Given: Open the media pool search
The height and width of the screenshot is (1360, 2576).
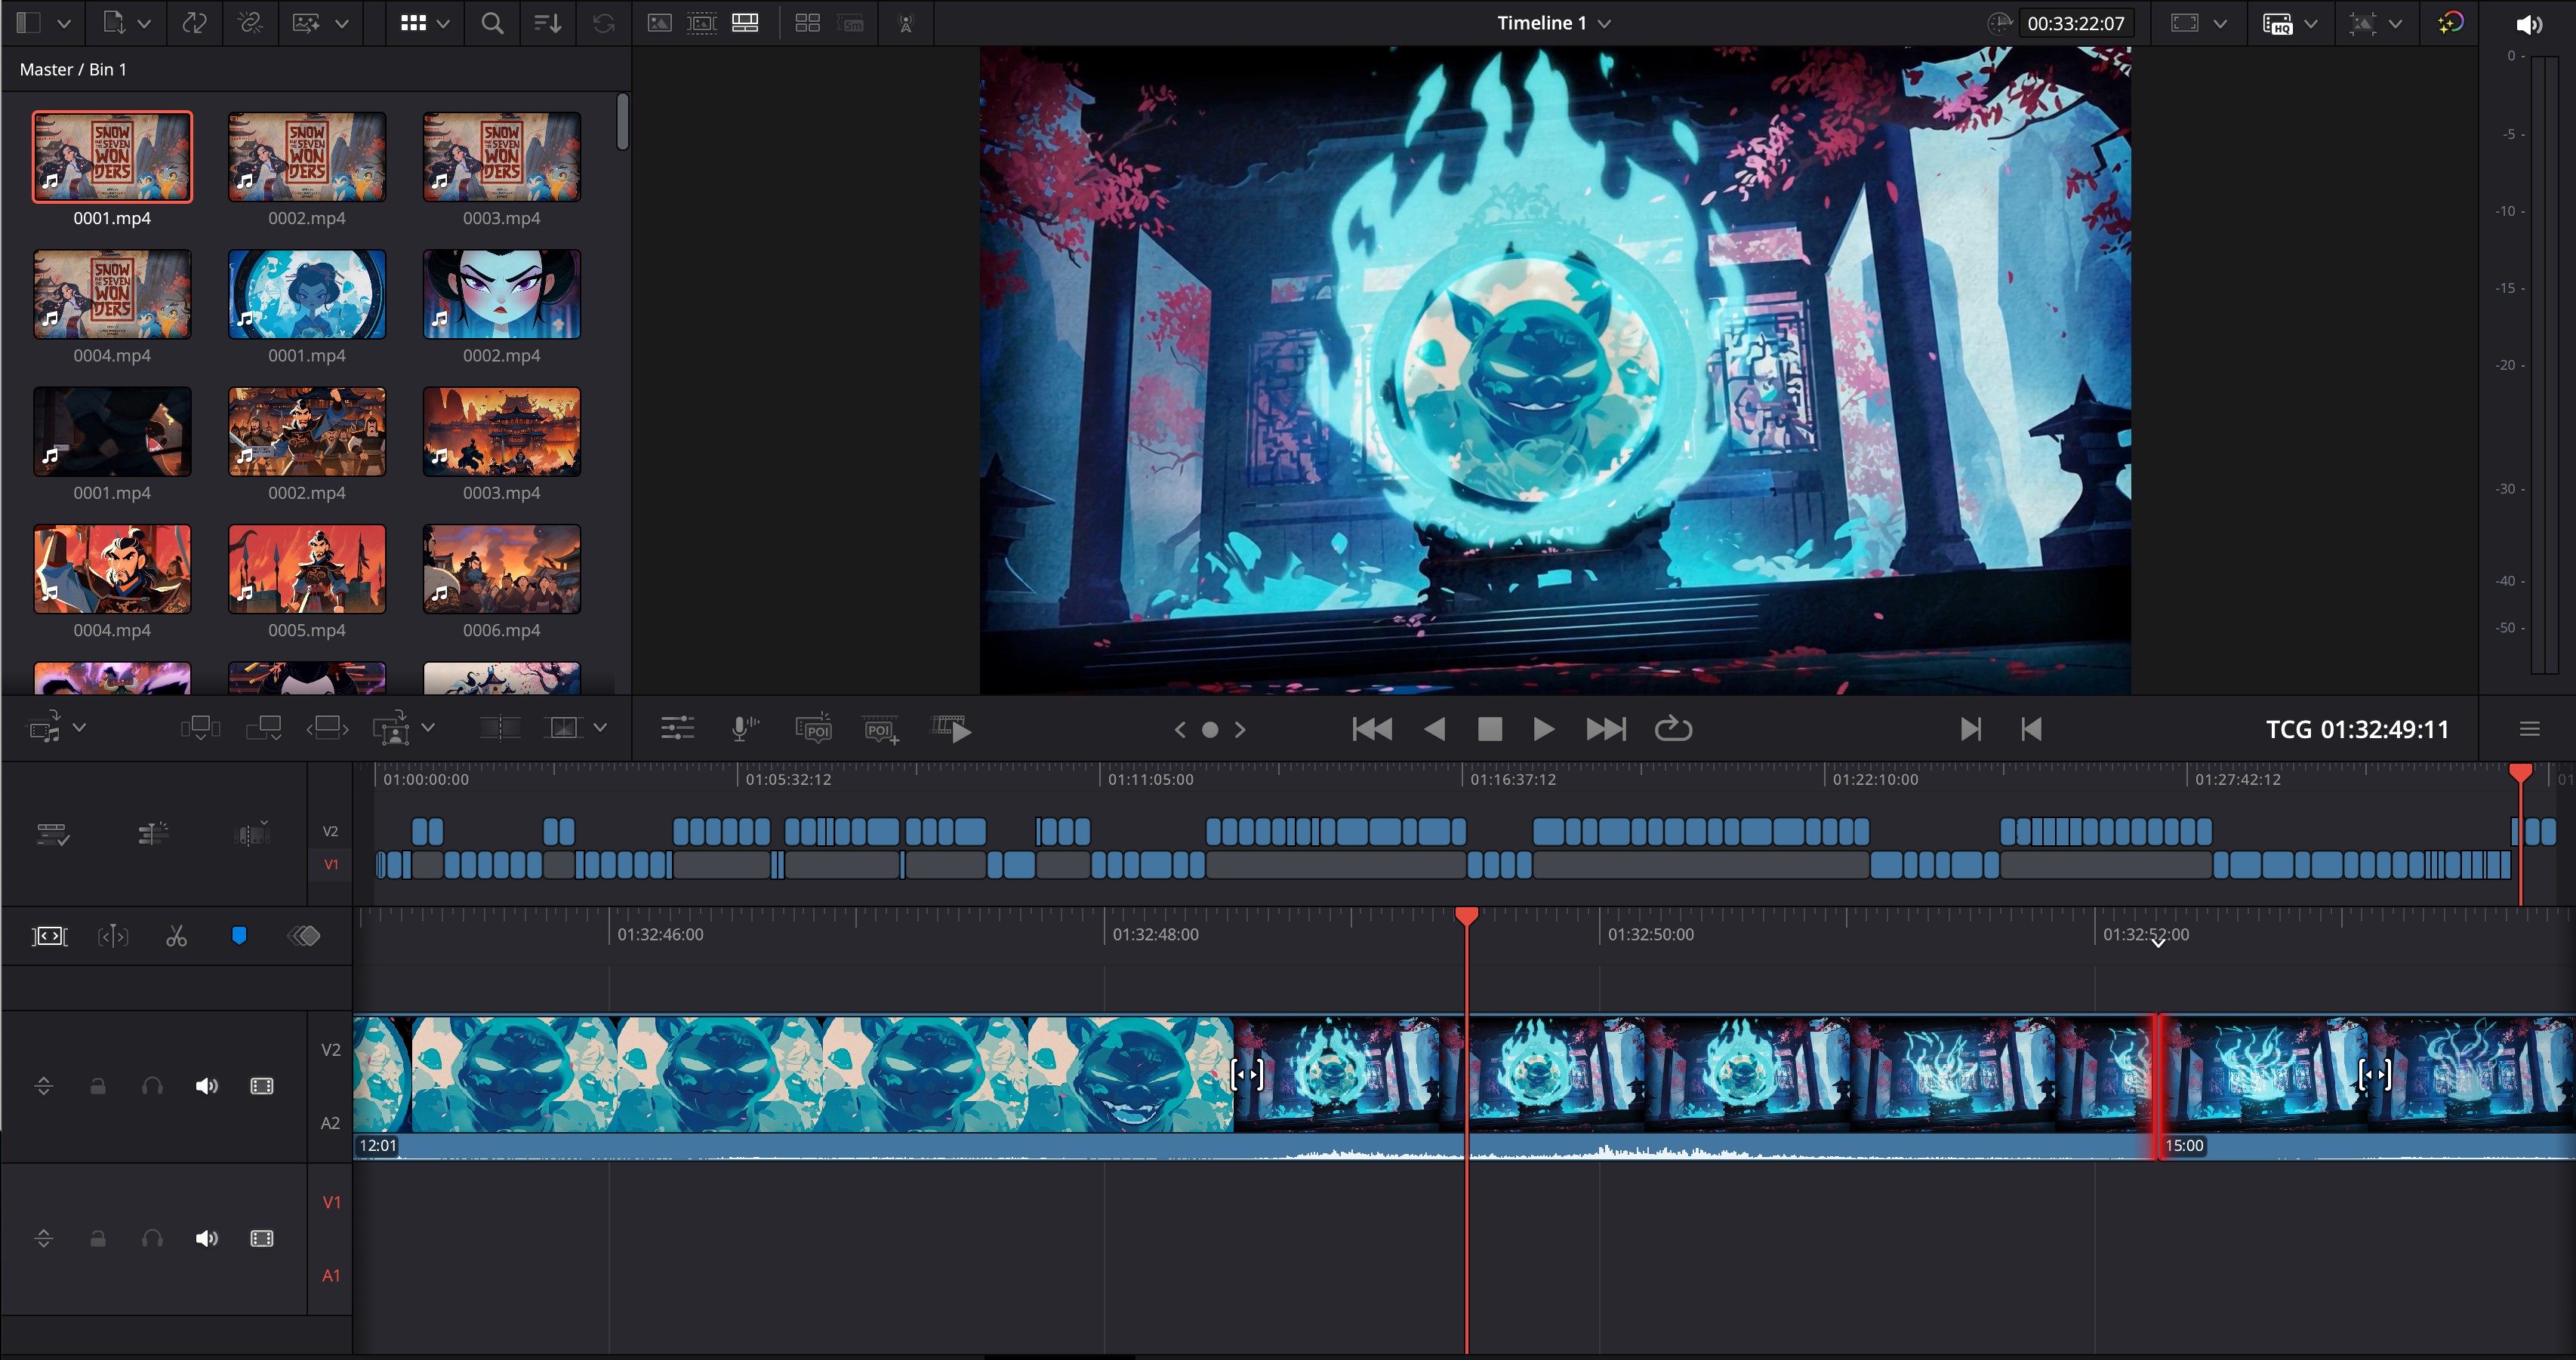Looking at the screenshot, I should click(x=492, y=23).
